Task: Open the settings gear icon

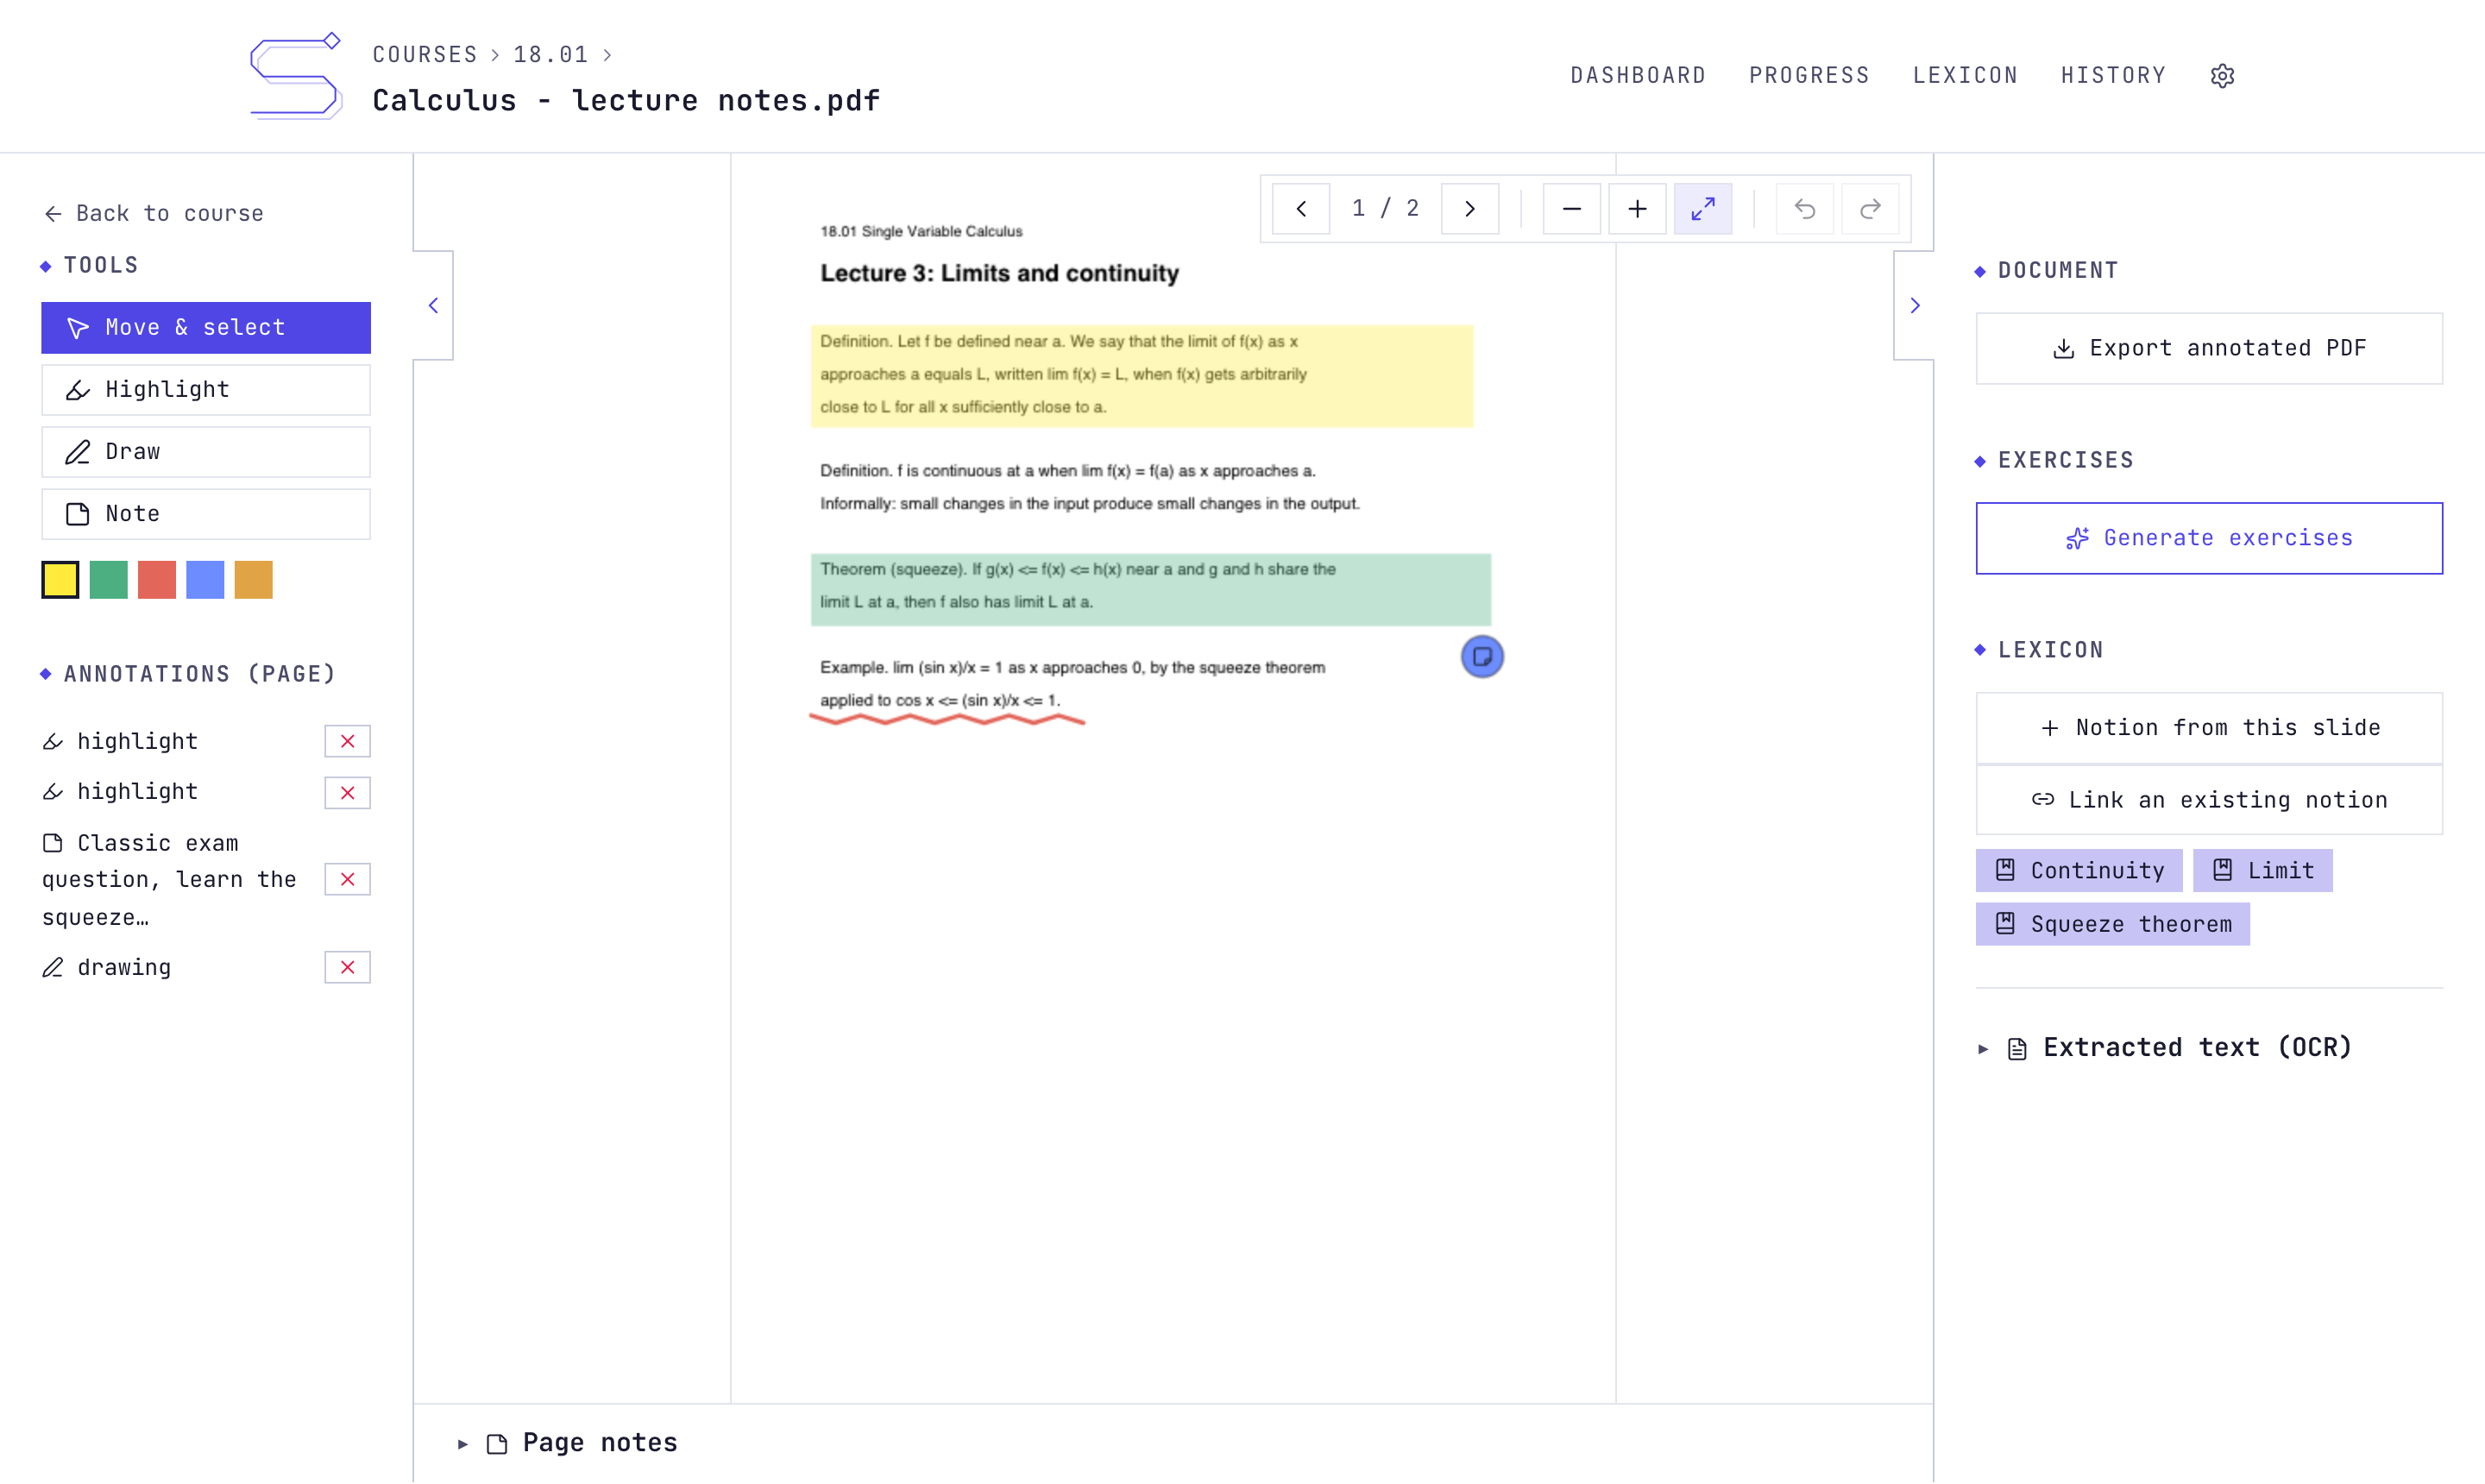Action: click(2222, 76)
